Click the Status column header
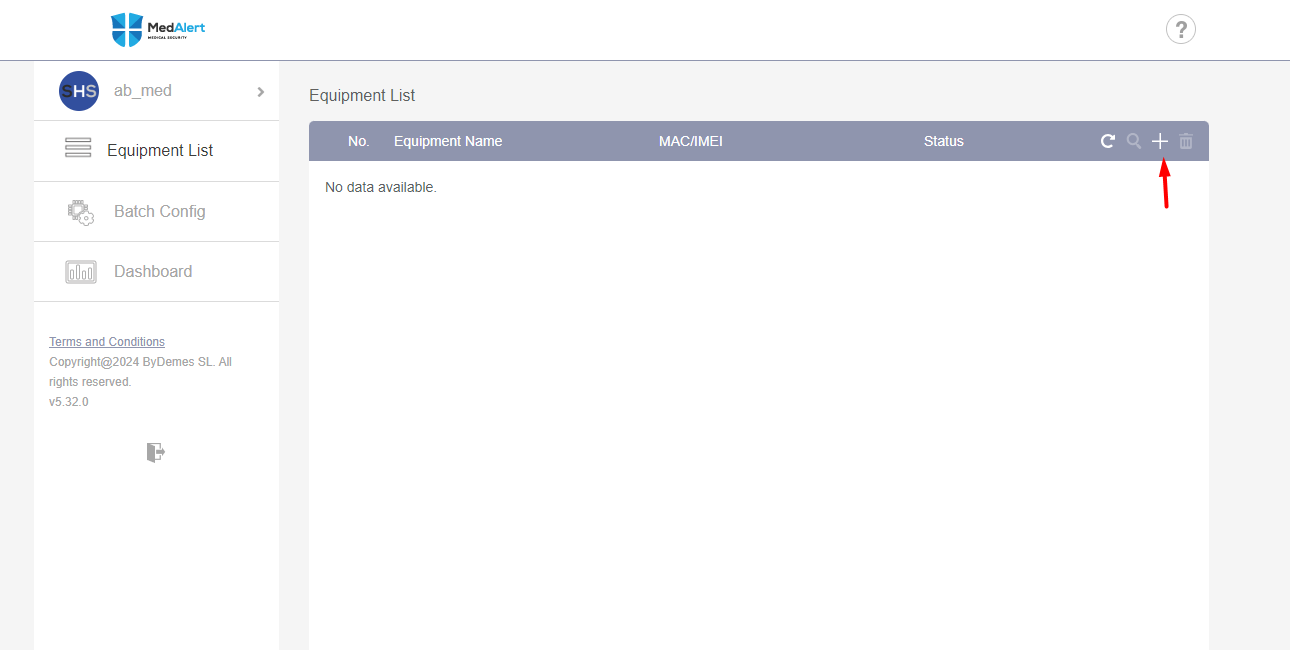The image size is (1290, 650). coord(944,141)
